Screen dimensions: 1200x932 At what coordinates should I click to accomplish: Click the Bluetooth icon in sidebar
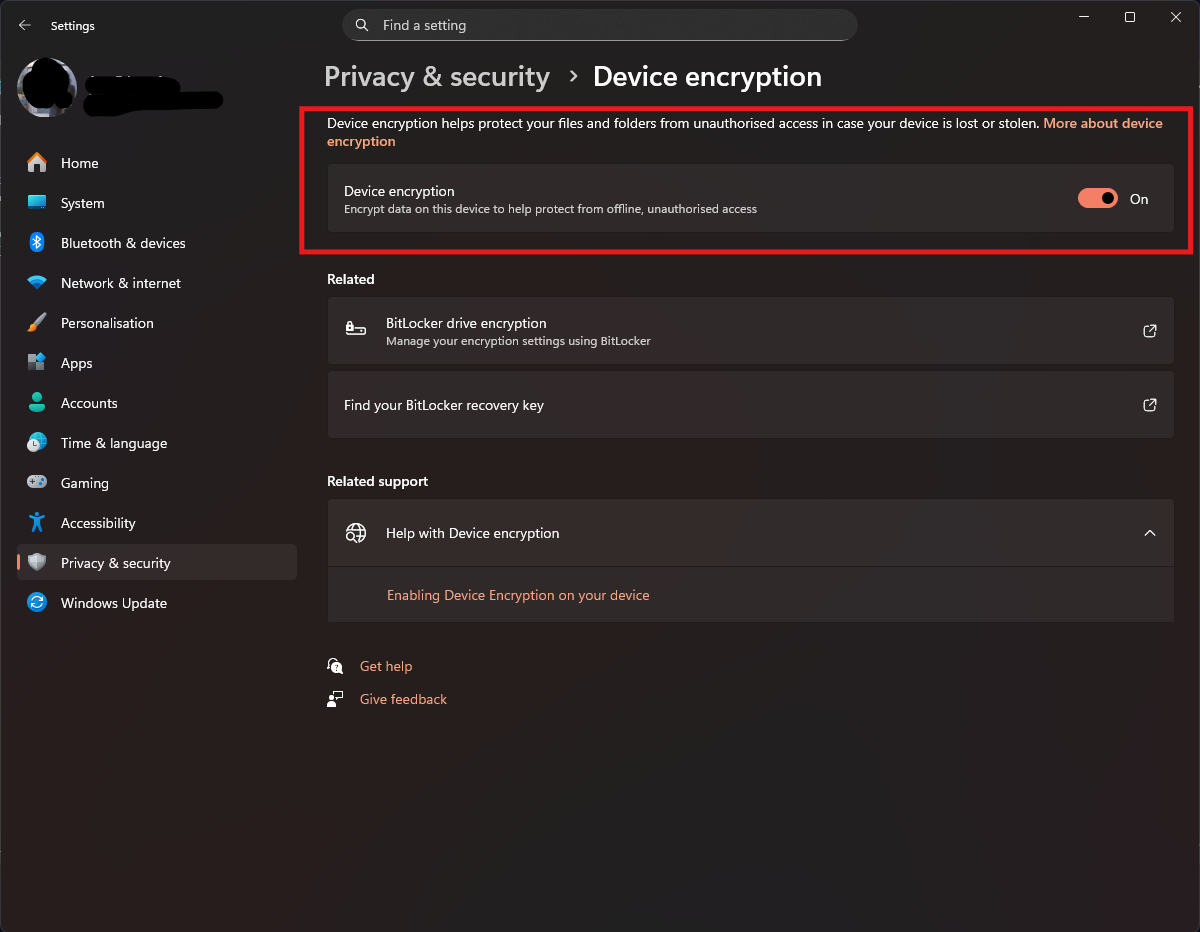(37, 243)
